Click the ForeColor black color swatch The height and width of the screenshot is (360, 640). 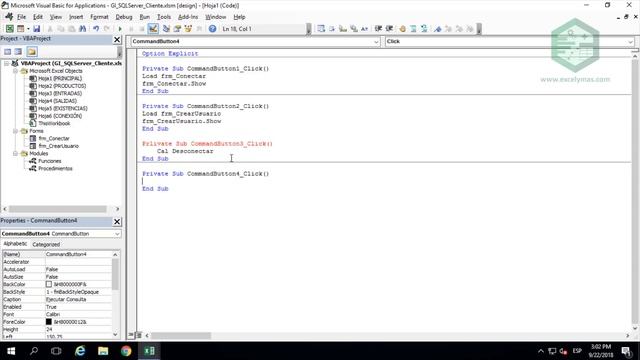click(x=49, y=322)
